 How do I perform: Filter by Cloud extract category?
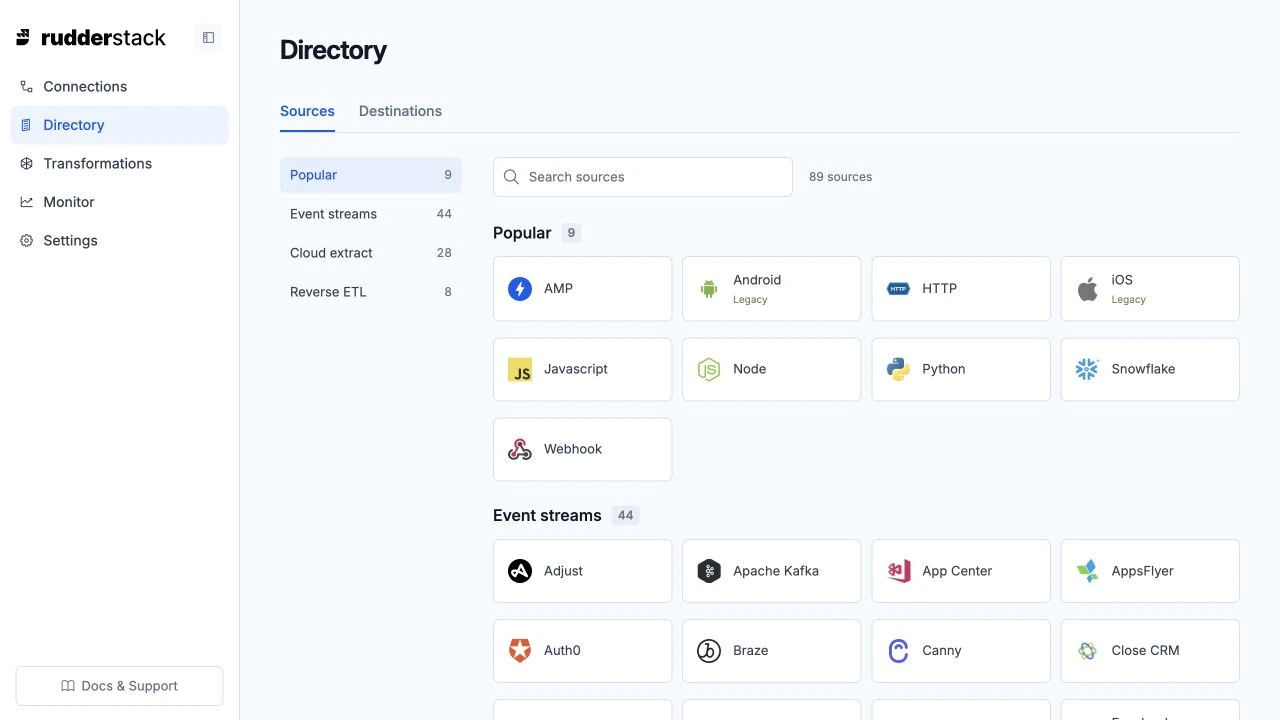[x=371, y=253]
